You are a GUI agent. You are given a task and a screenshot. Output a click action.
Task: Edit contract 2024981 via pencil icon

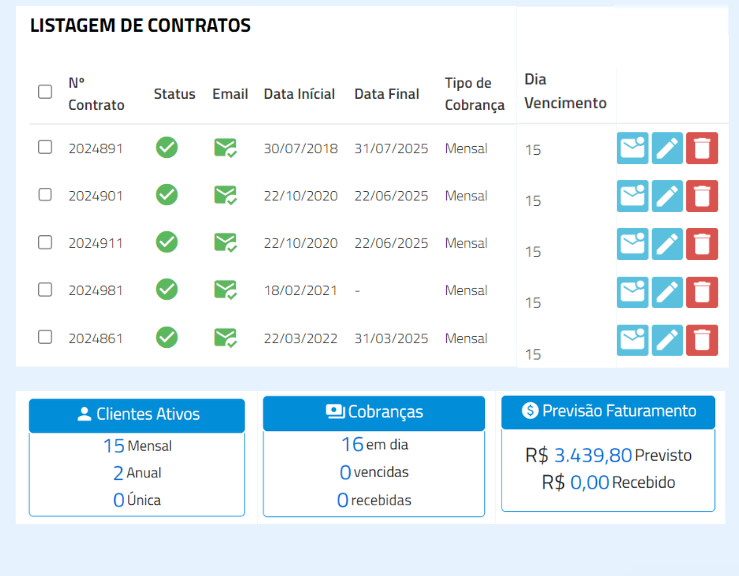click(x=667, y=292)
